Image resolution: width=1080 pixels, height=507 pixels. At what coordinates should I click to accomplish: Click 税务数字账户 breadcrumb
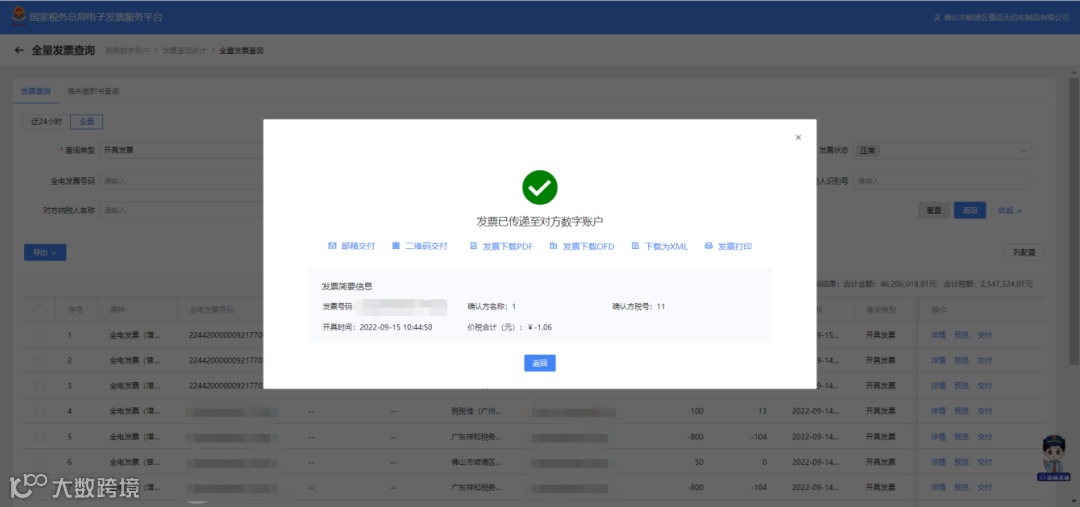pyautogui.click(x=127, y=51)
